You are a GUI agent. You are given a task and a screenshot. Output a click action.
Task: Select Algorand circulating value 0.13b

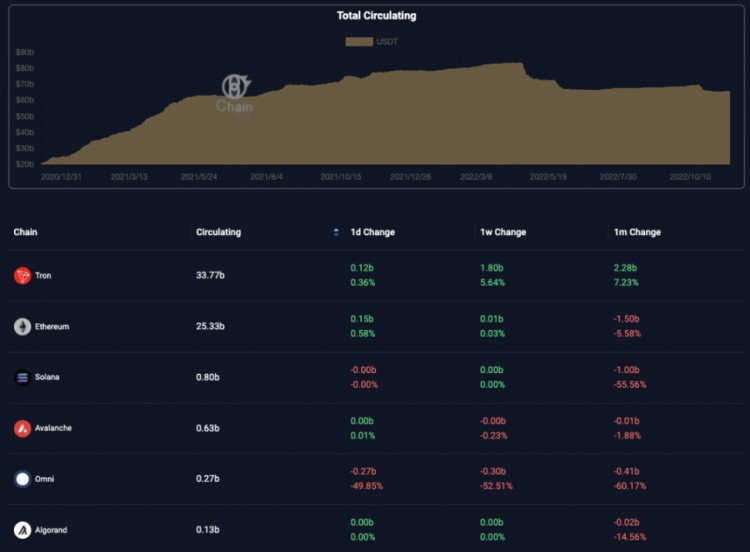click(x=208, y=530)
